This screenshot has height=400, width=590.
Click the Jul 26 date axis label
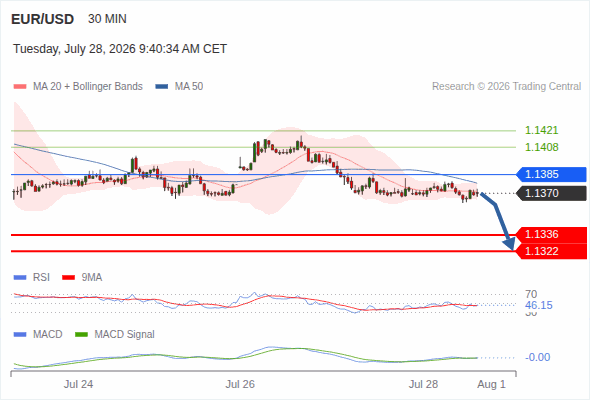pos(240,384)
